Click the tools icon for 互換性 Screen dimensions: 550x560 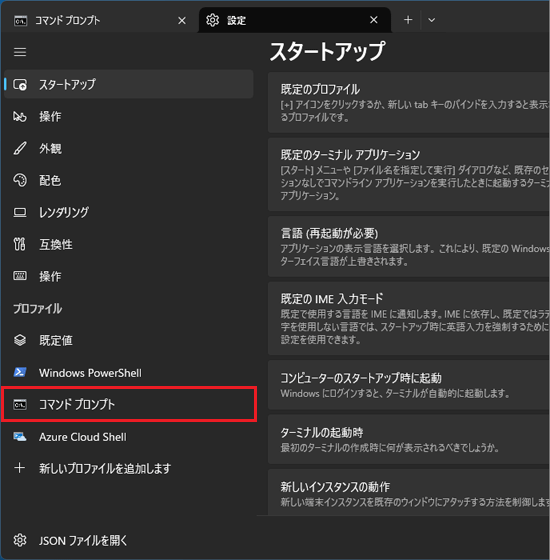point(20,244)
